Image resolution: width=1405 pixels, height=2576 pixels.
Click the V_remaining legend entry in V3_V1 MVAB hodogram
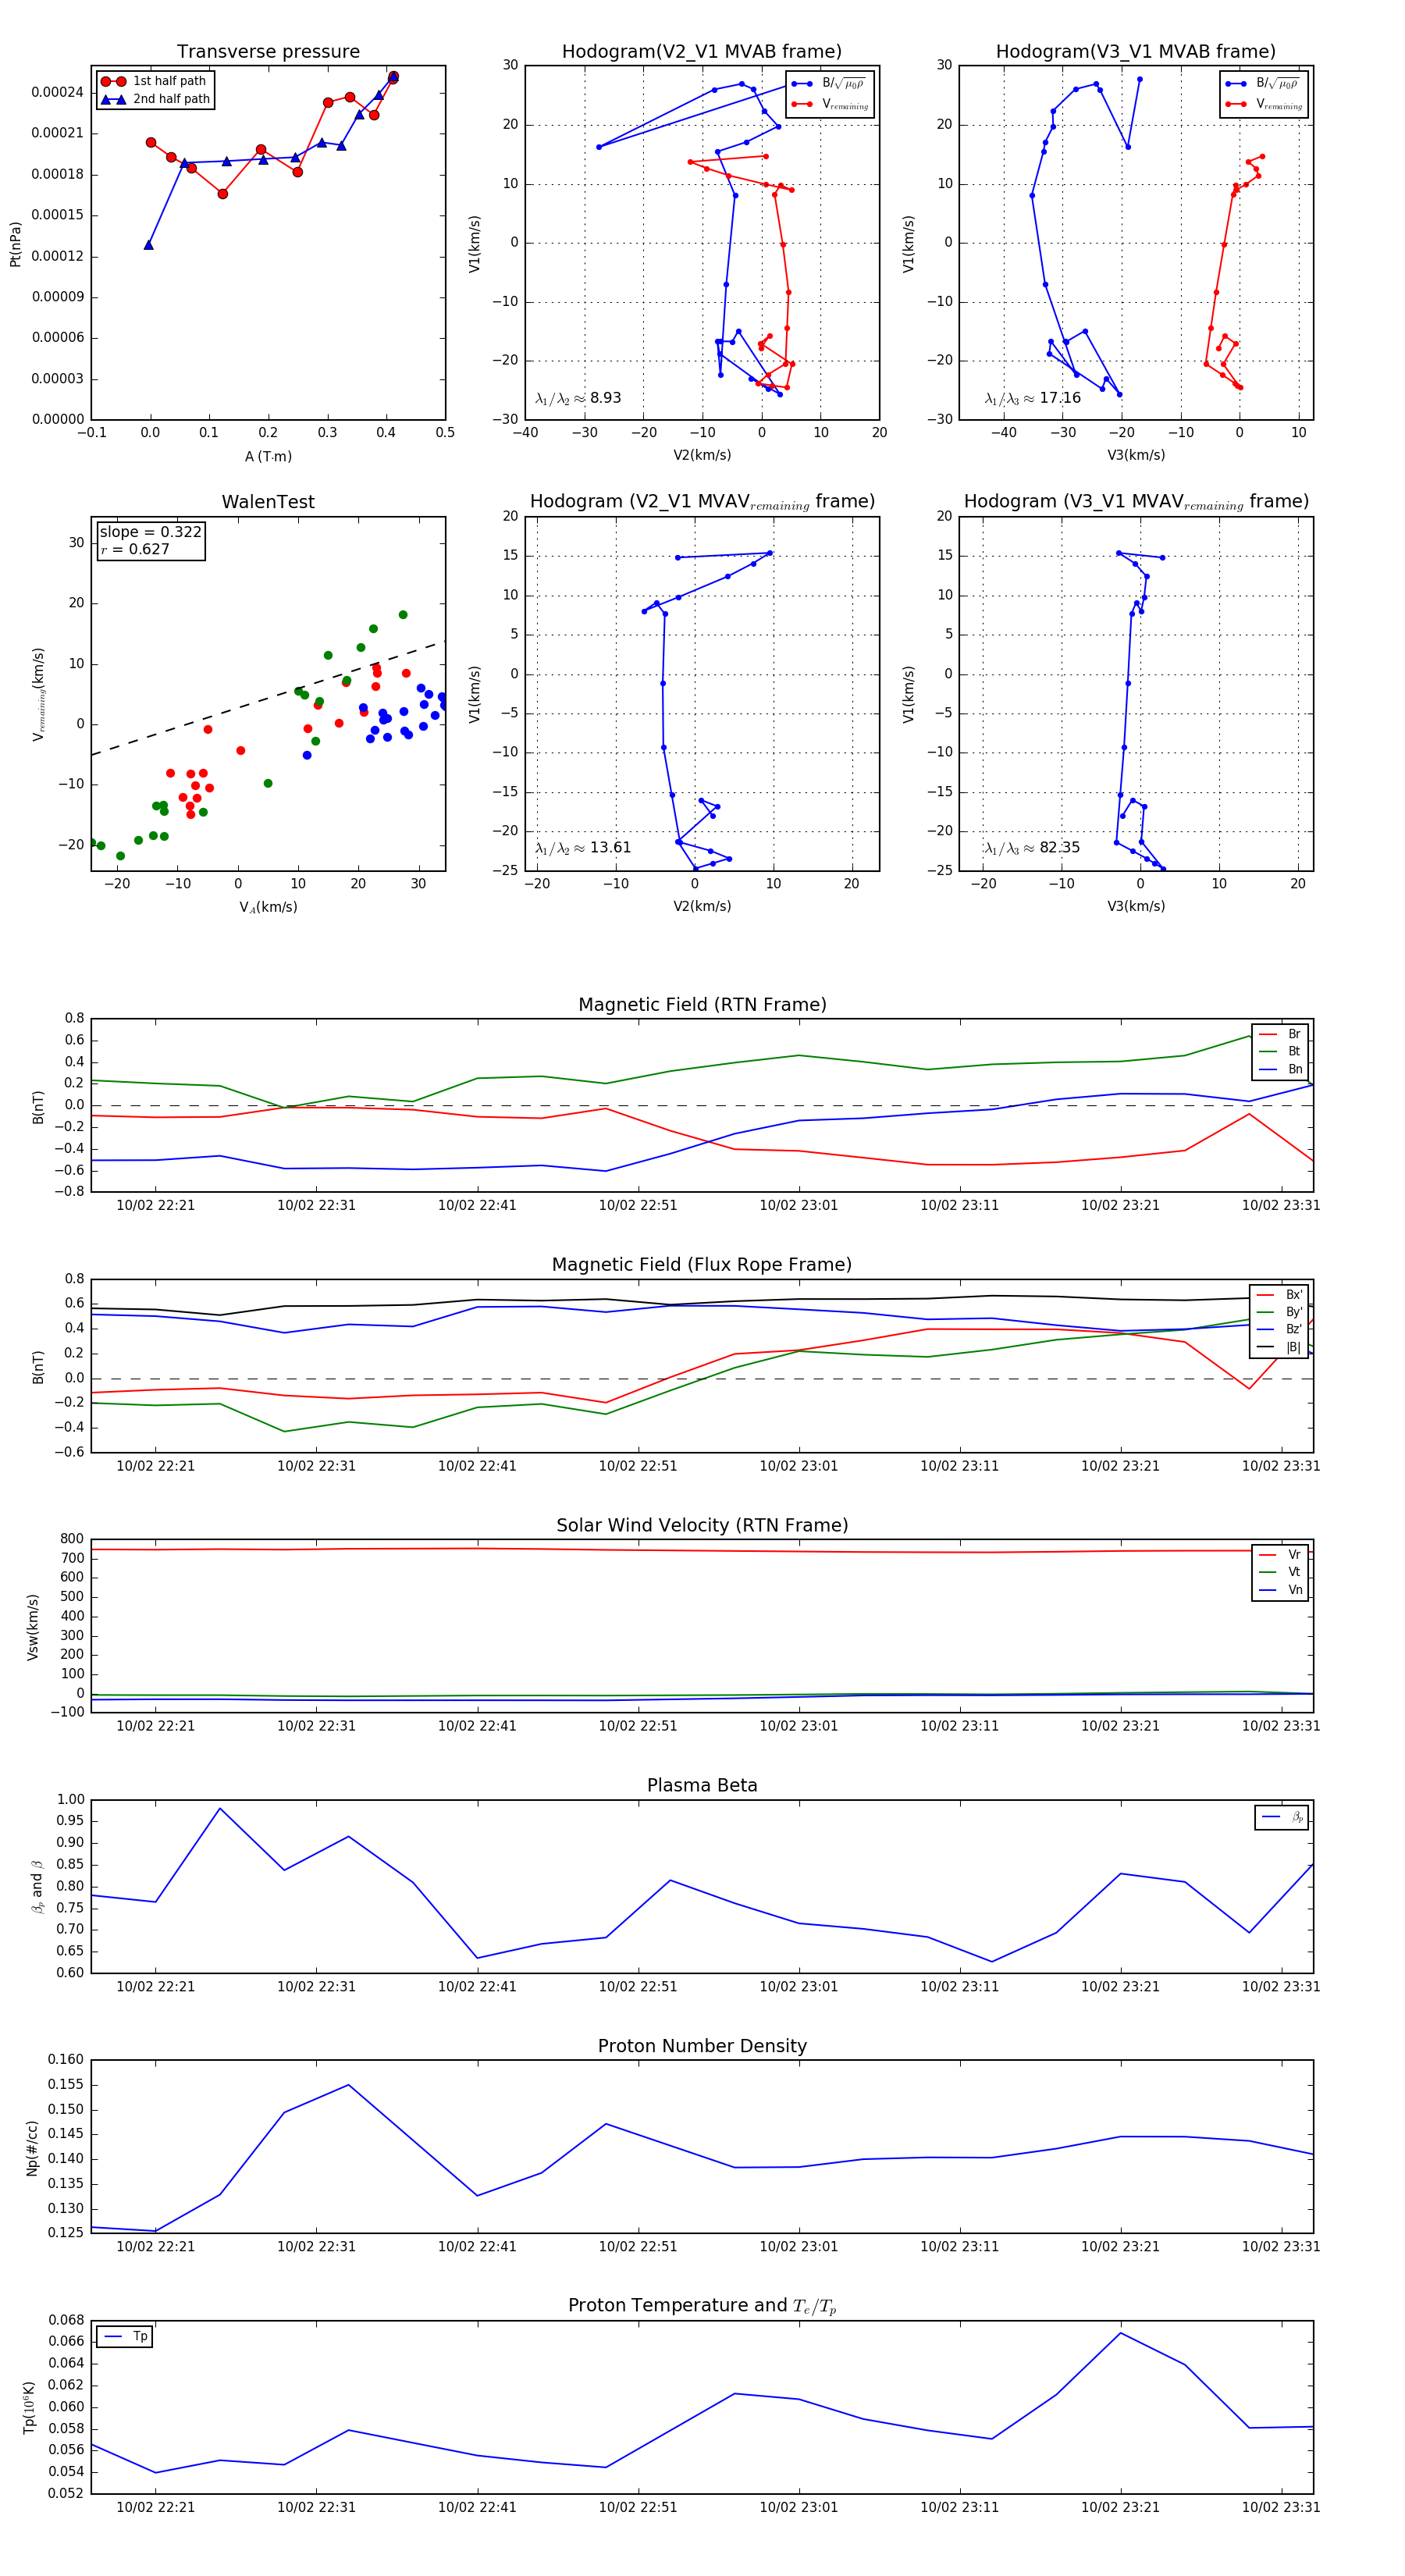[1264, 104]
